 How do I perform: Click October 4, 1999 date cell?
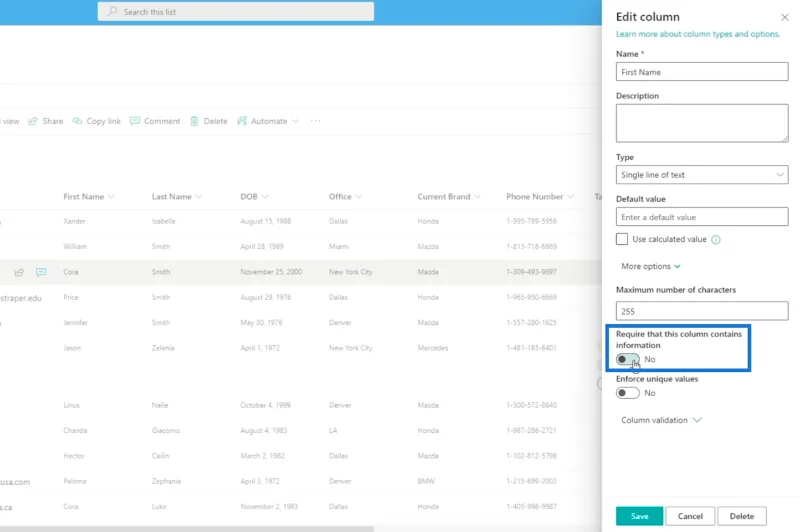click(265, 405)
